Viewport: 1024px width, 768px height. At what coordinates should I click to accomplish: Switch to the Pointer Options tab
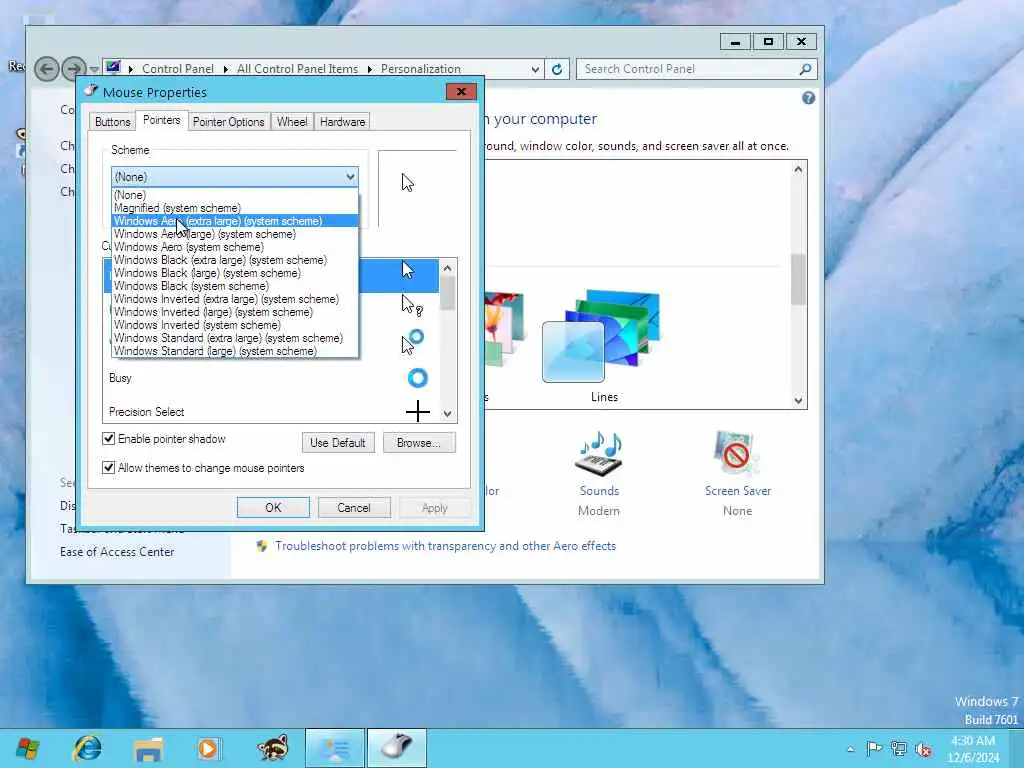(229, 121)
